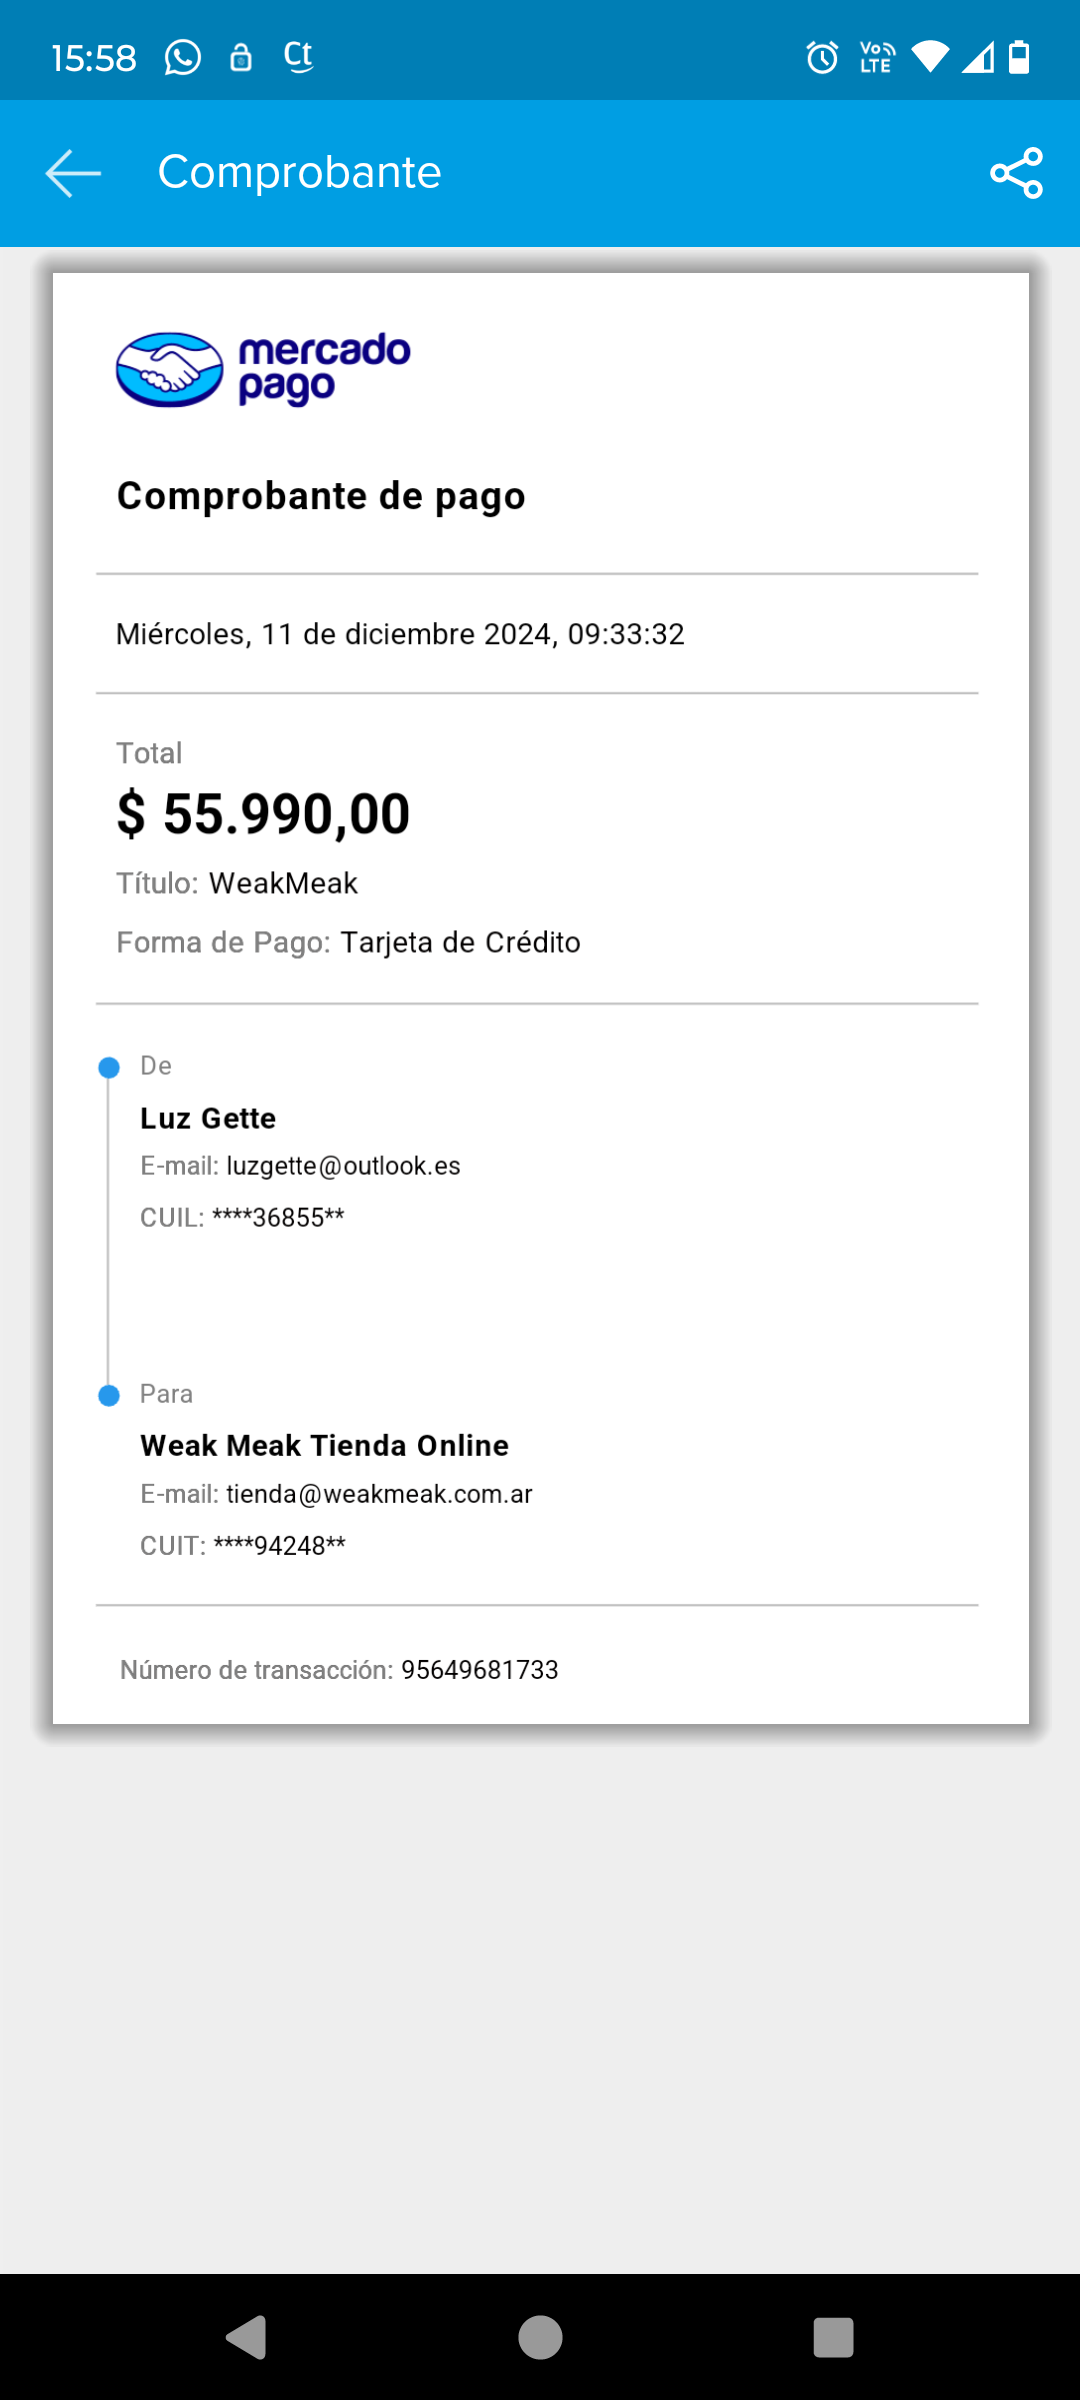Tap the sender email luzgette@outlook.es

click(343, 1166)
